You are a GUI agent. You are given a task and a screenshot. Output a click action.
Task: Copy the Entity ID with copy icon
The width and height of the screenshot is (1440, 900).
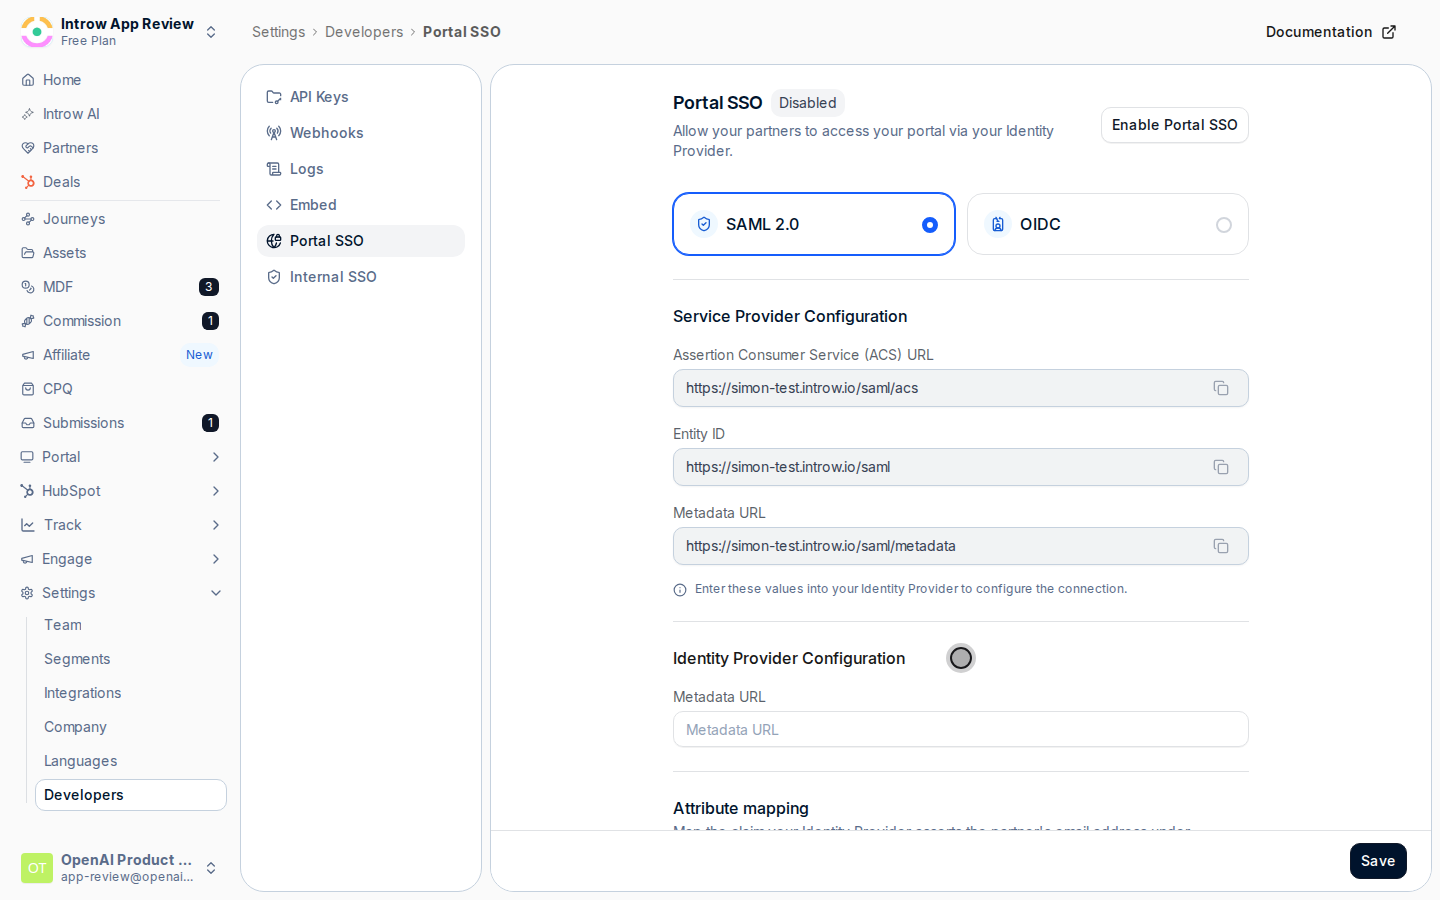click(1221, 467)
